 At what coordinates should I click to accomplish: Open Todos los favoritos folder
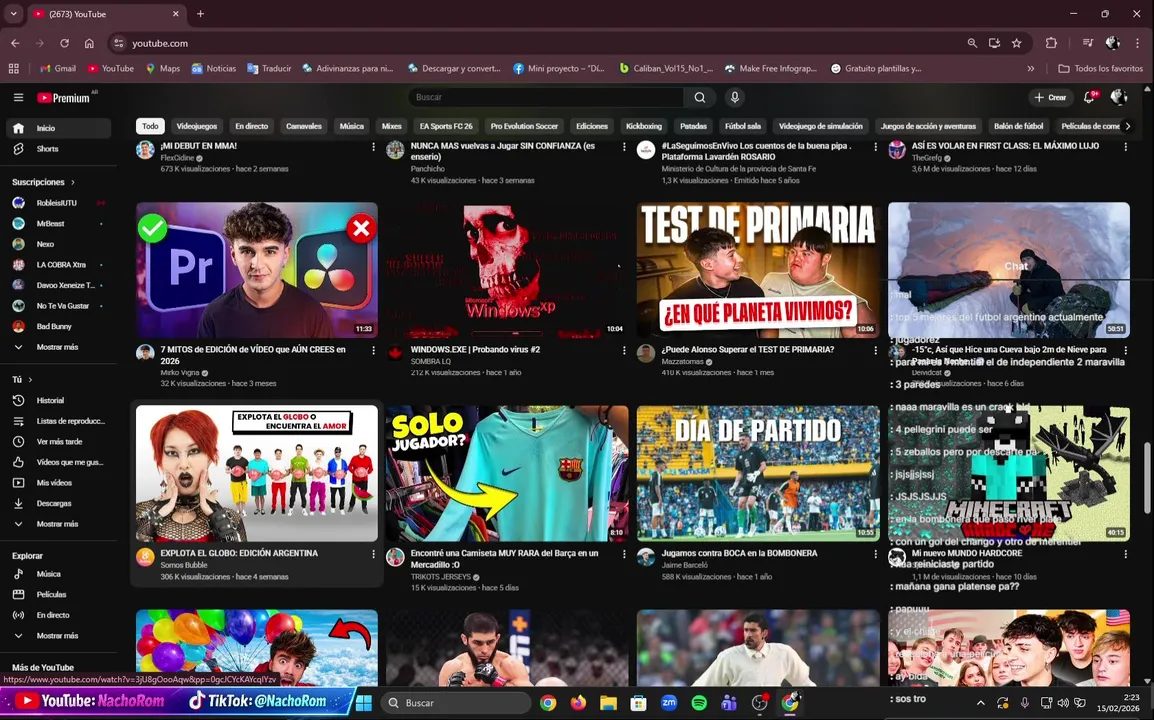1100,68
